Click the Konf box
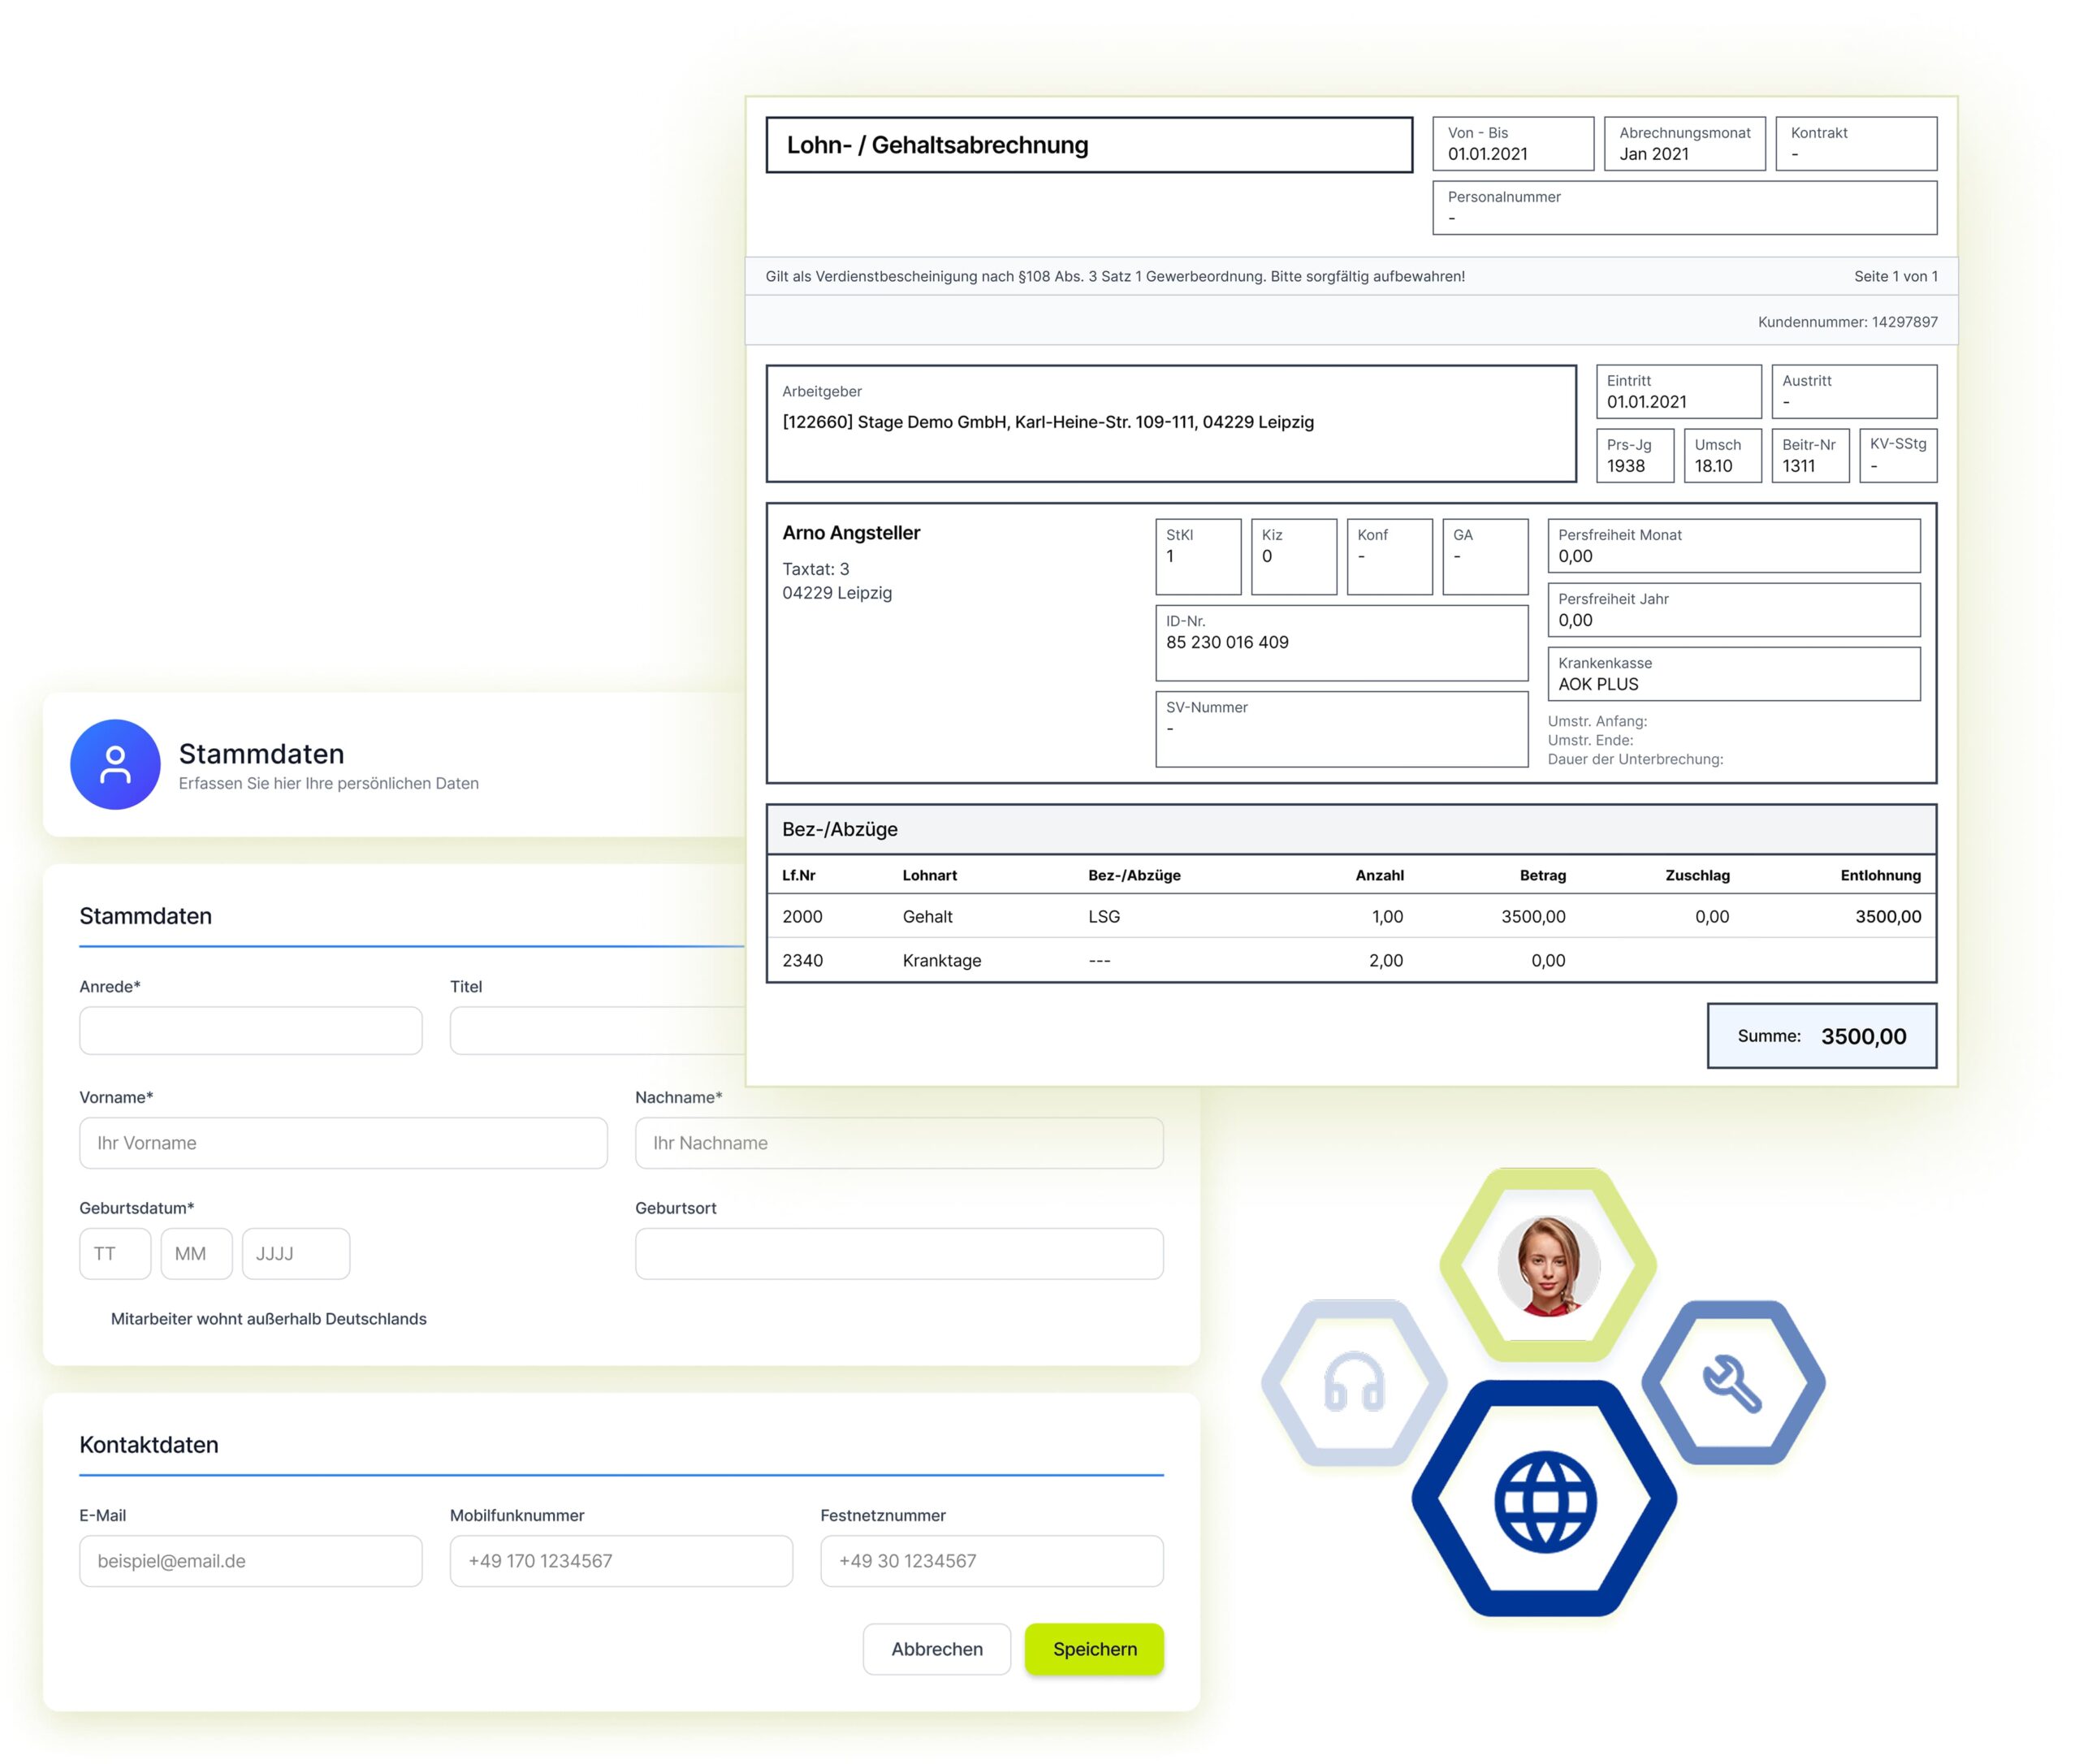 pos(1390,557)
